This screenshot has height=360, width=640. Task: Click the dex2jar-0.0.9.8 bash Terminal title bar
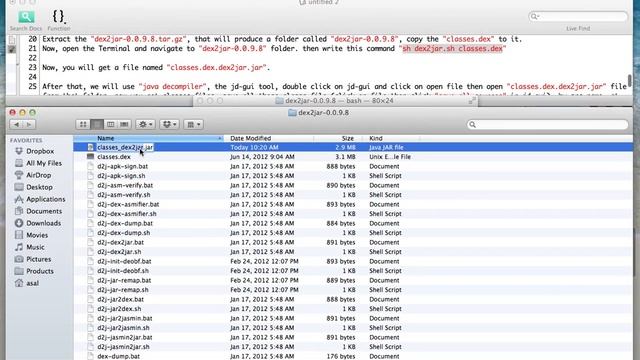click(x=335, y=100)
